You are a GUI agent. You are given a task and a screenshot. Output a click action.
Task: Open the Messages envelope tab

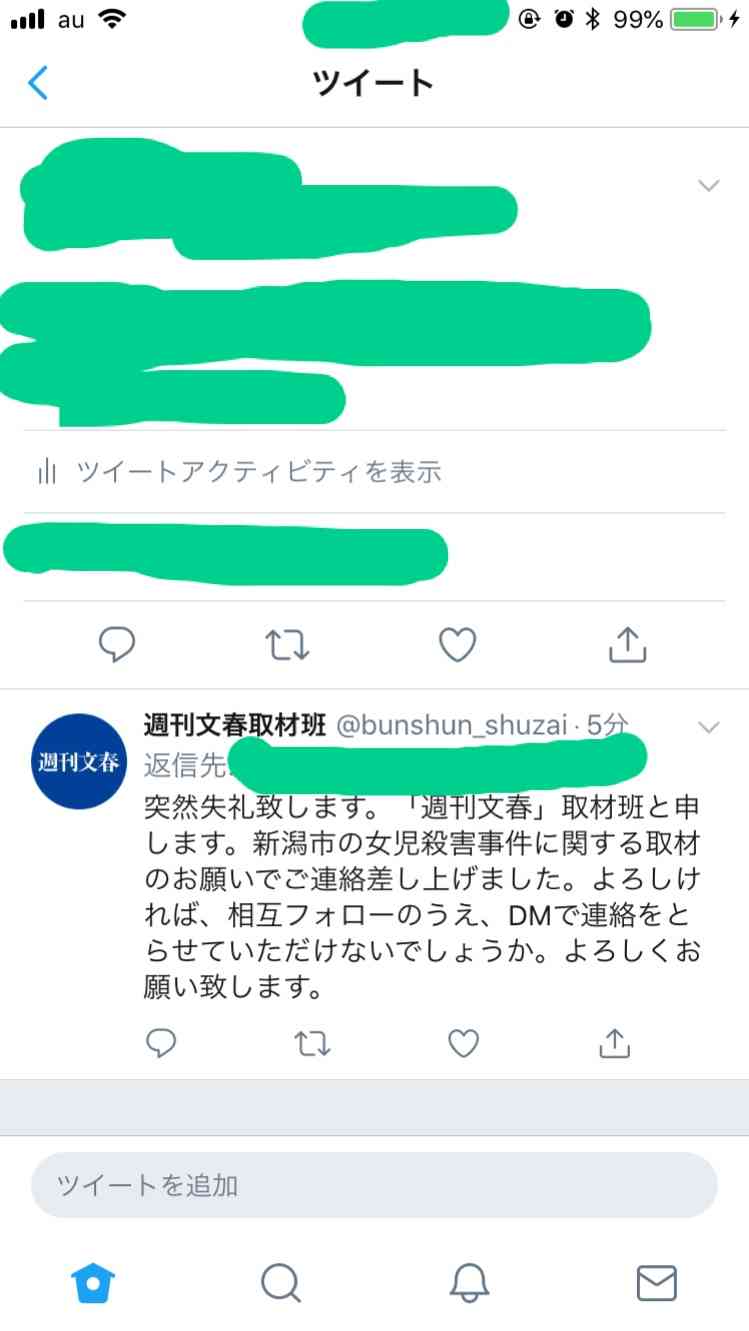[657, 1281]
